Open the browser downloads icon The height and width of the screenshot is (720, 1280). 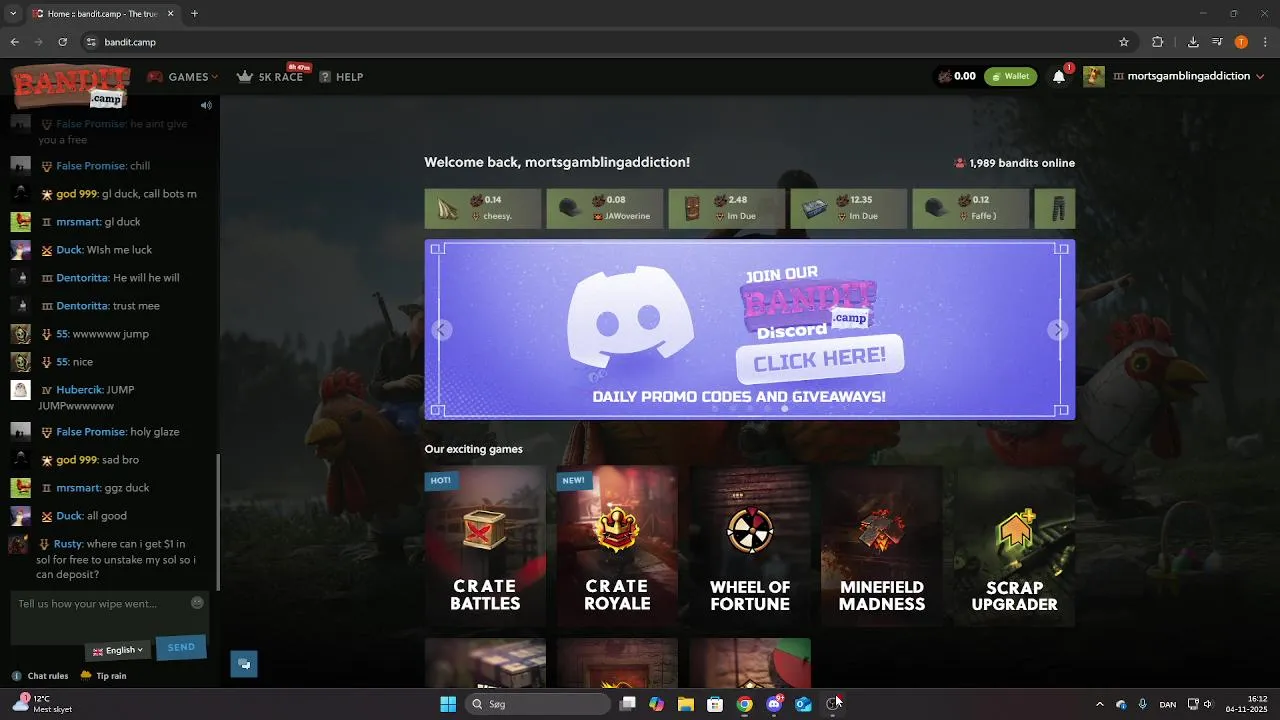click(1193, 42)
